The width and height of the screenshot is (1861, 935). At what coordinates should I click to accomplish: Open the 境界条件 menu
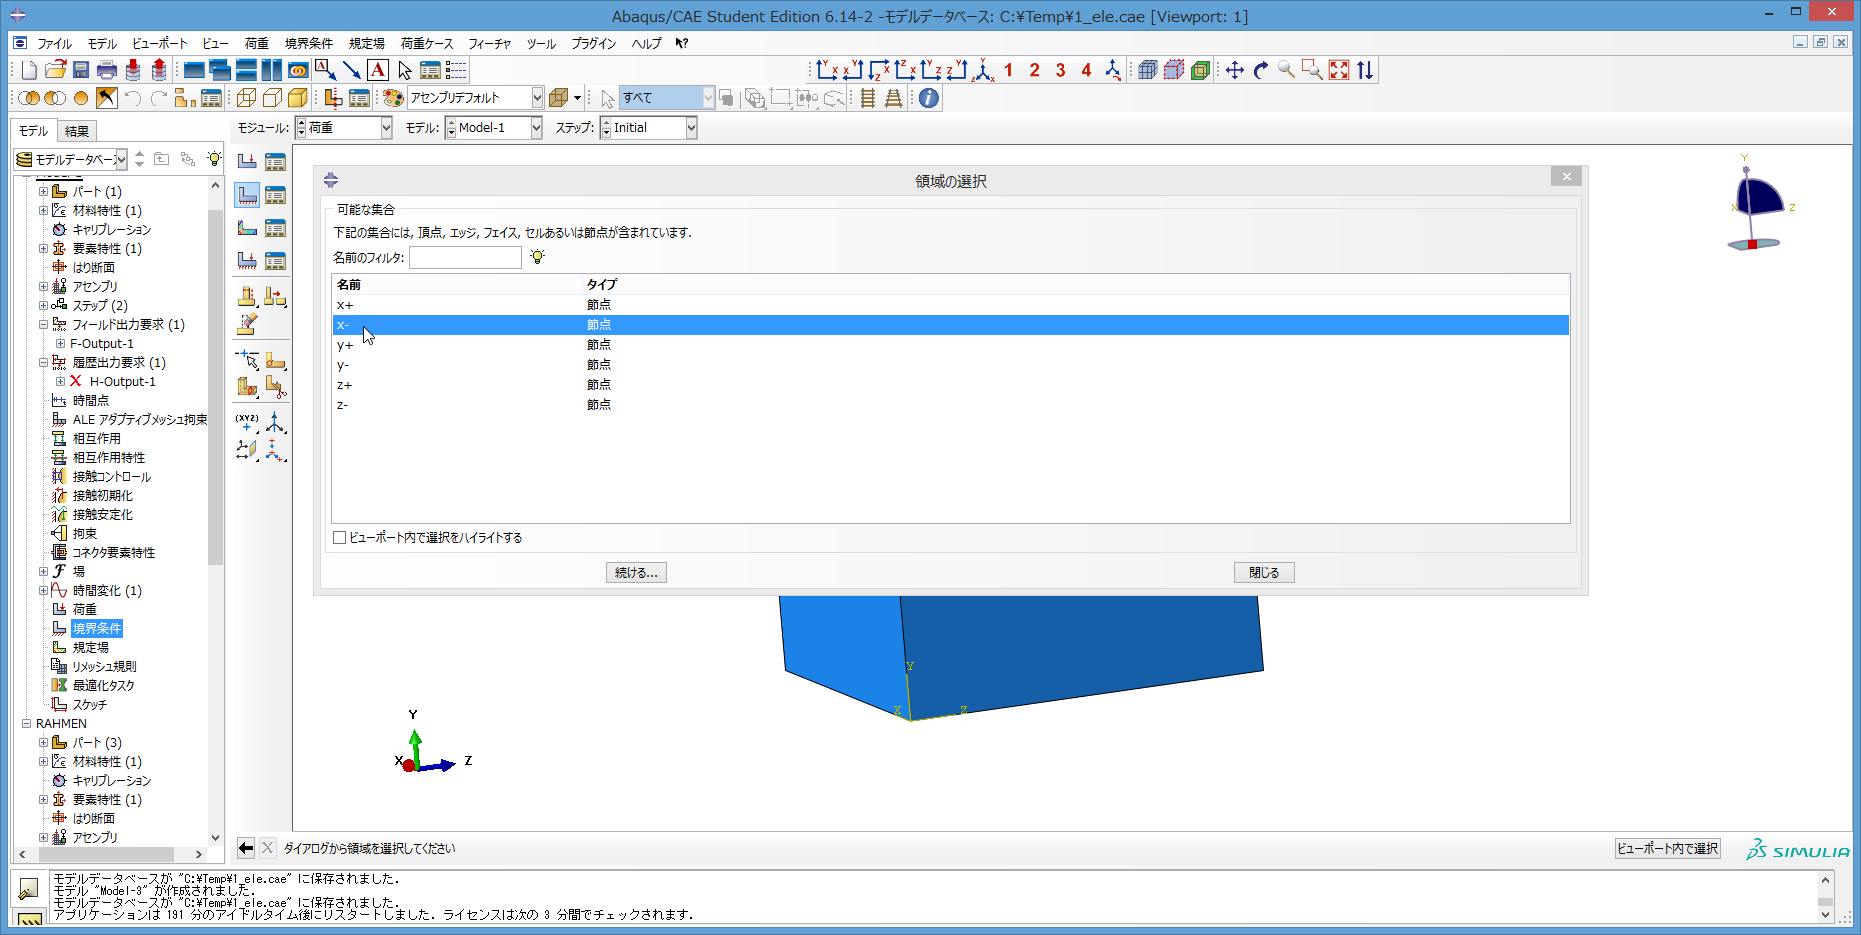click(309, 43)
